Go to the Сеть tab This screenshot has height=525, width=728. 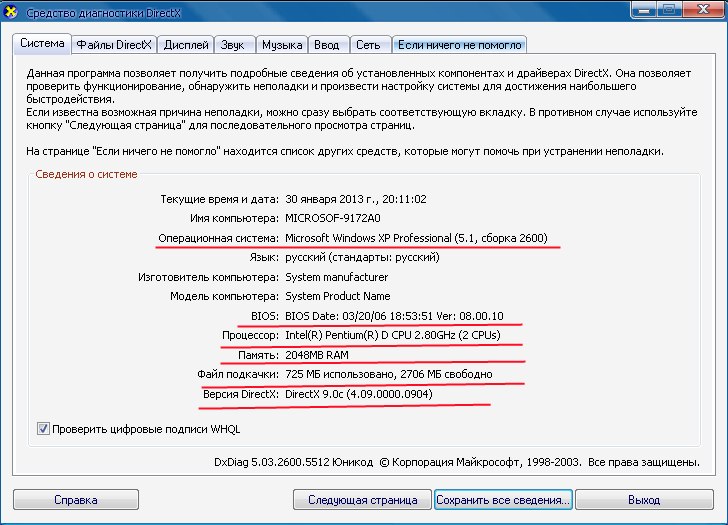pos(368,45)
